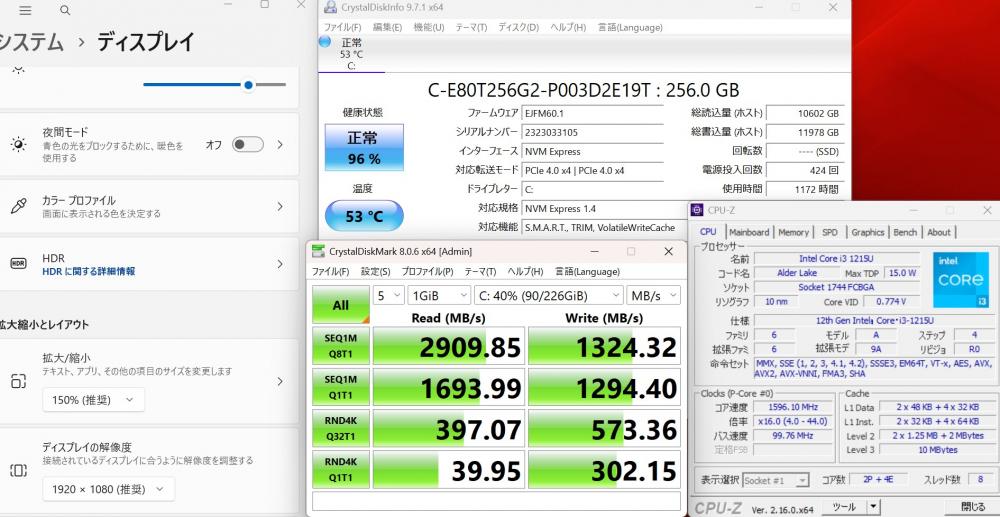Open CrystalDiskMark 設定(S) menu

pos(375,272)
